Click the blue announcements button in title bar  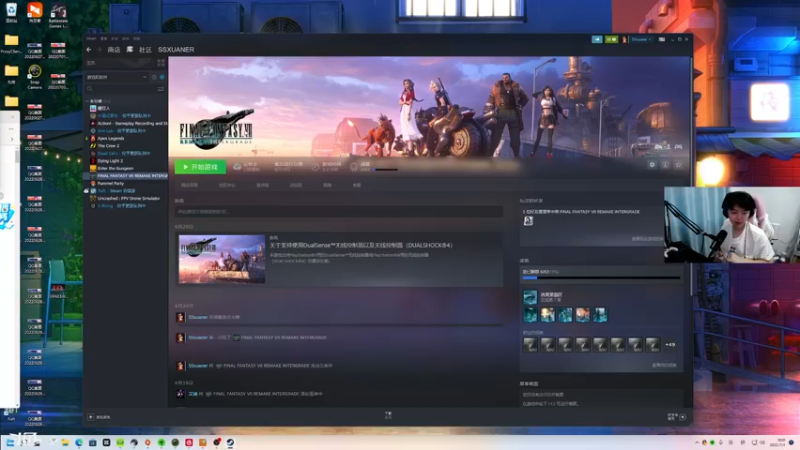coord(597,39)
